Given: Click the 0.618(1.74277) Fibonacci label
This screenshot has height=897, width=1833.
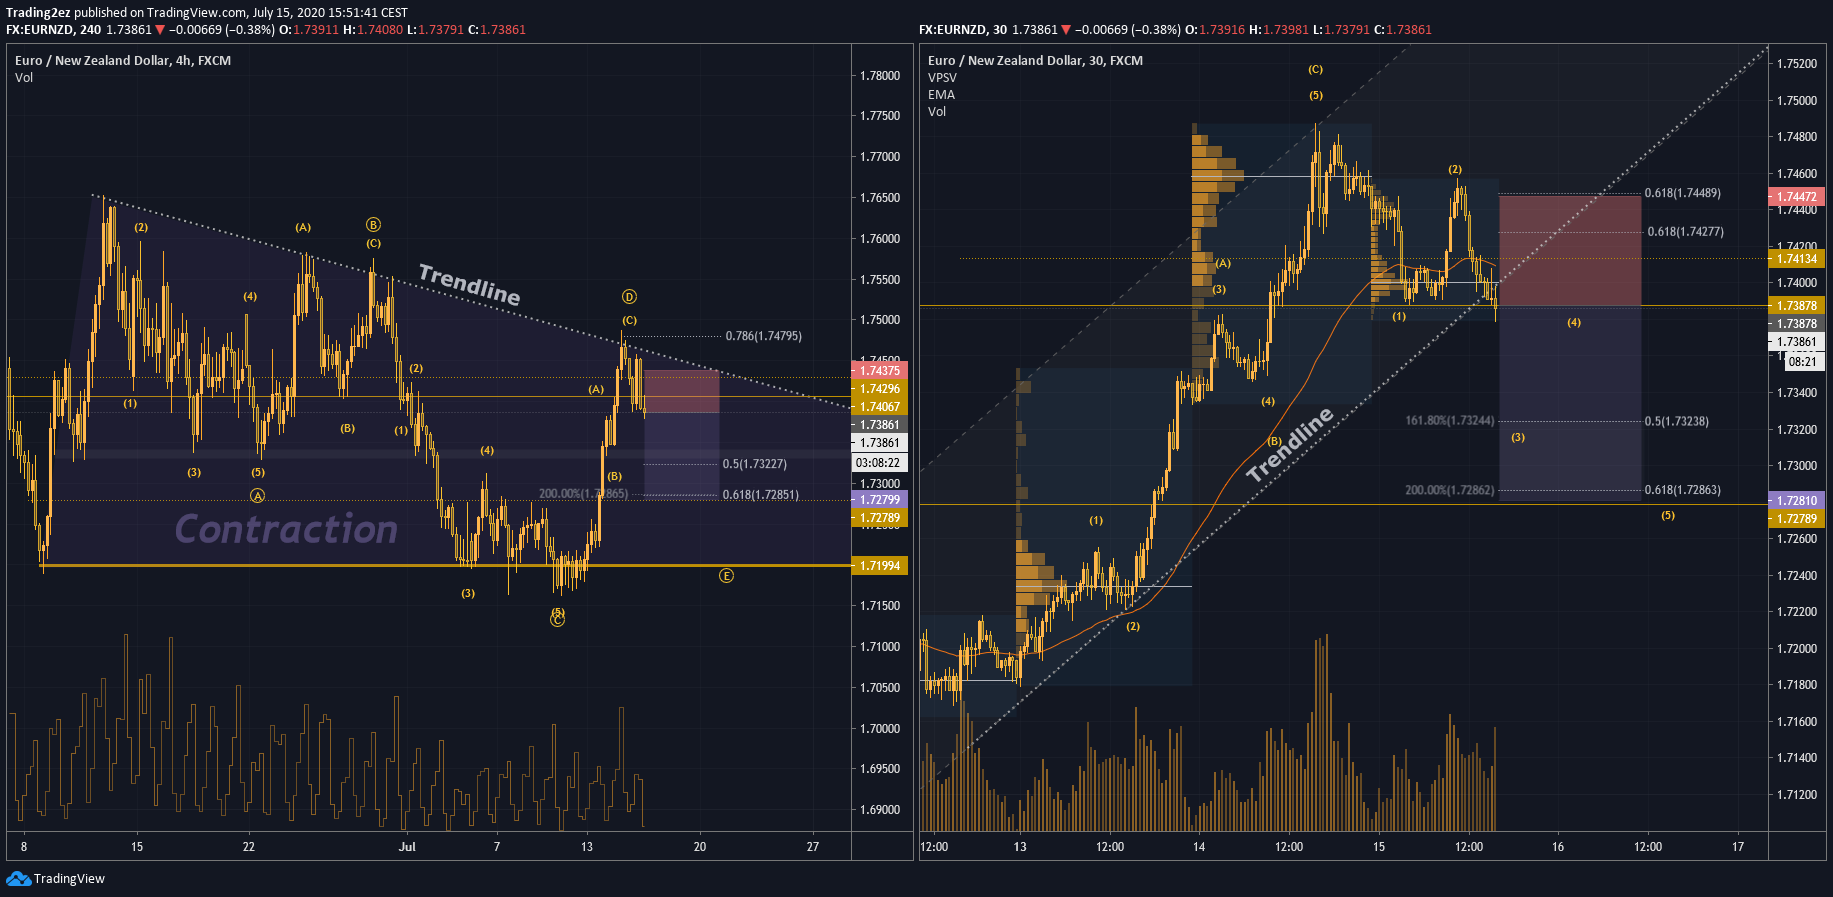Looking at the screenshot, I should tap(1685, 232).
